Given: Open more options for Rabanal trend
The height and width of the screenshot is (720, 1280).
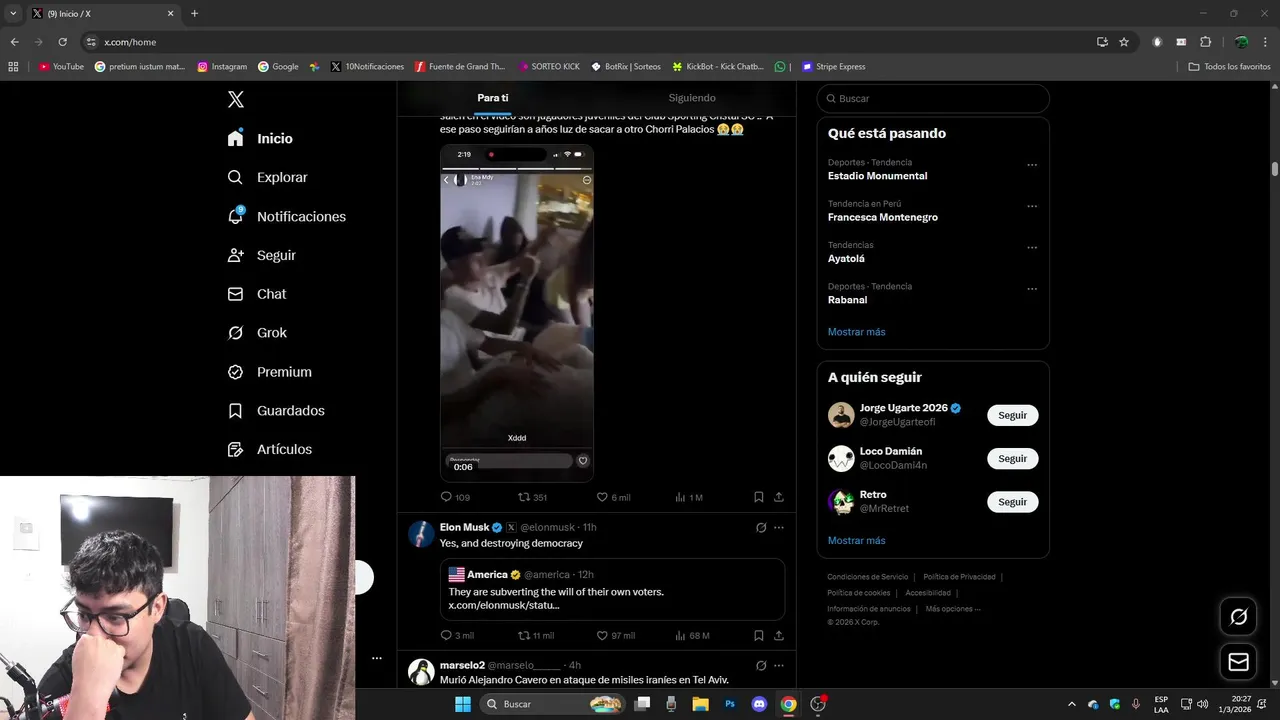Looking at the screenshot, I should pos(1032,289).
